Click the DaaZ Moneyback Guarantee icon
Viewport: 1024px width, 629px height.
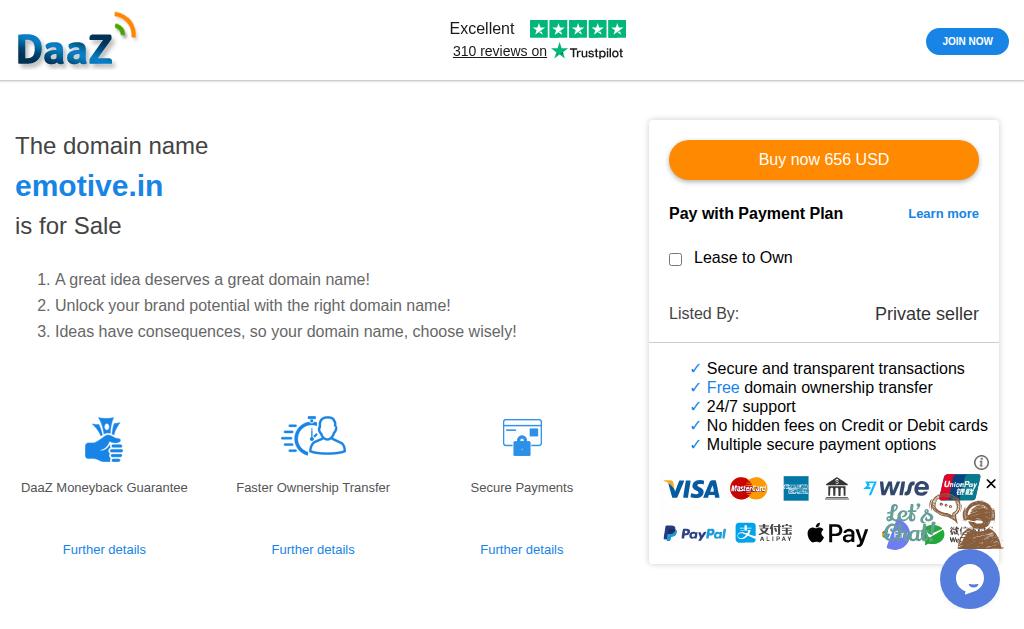(104, 439)
